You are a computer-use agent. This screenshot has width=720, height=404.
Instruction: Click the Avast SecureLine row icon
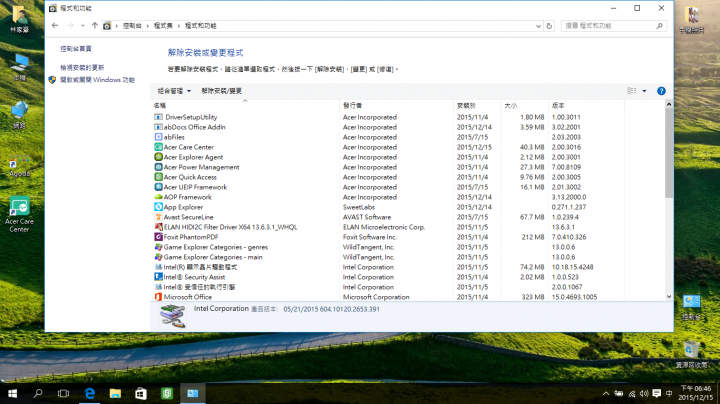pos(158,217)
